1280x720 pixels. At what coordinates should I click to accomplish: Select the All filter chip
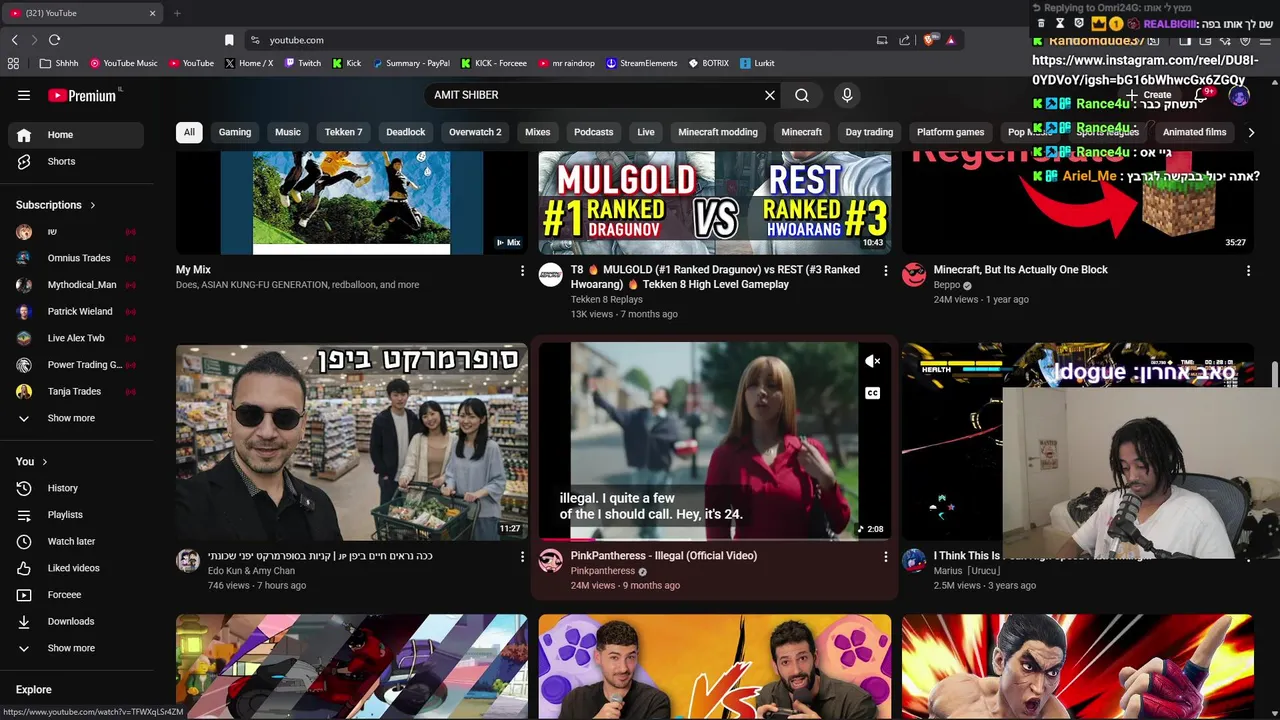[x=189, y=132]
